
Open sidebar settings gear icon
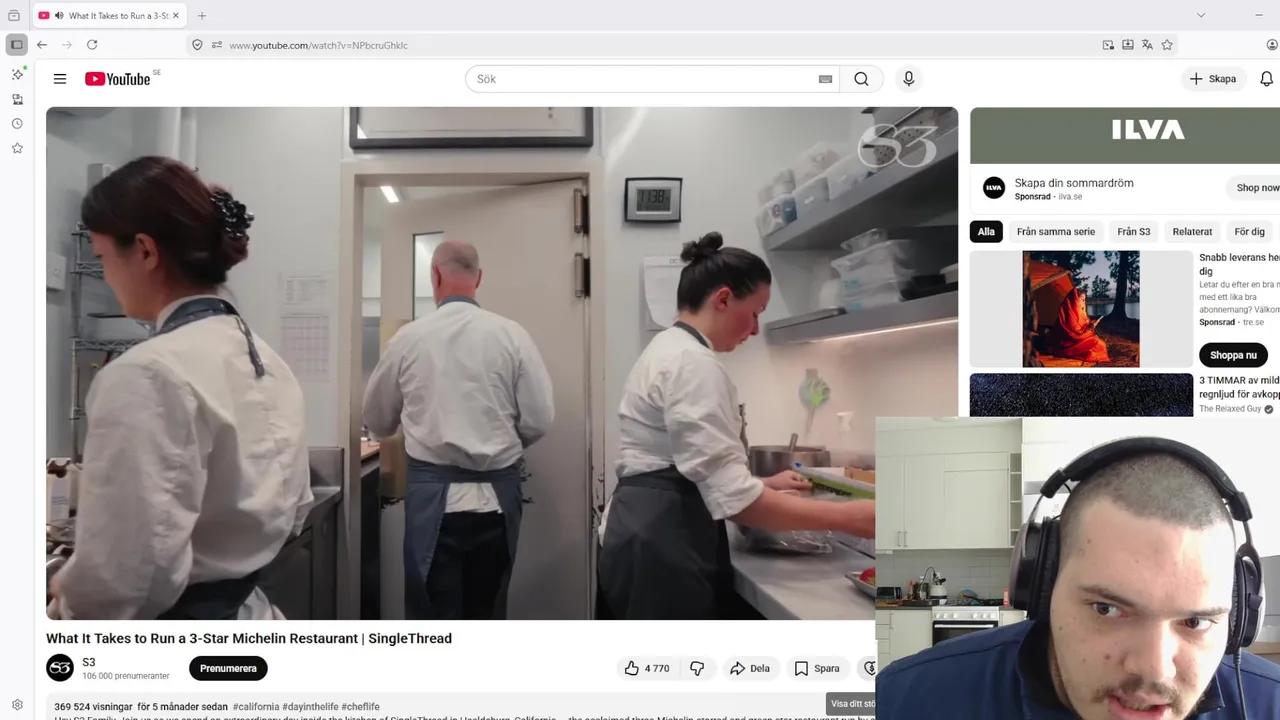(17, 705)
